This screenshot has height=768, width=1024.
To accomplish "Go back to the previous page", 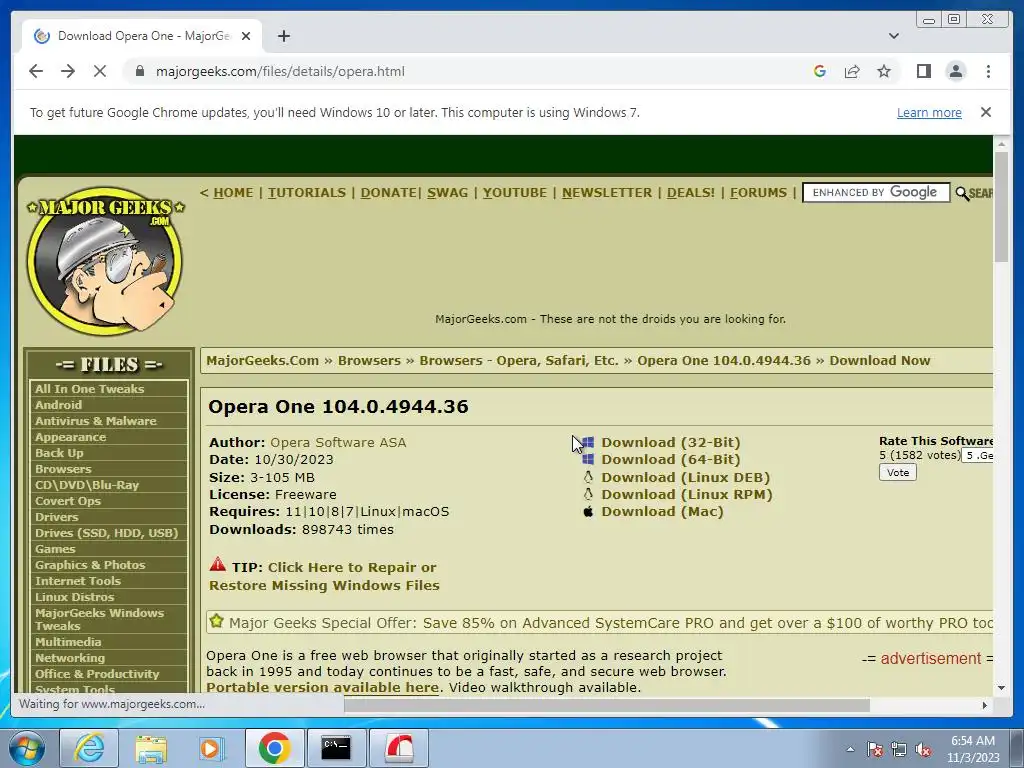I will tap(36, 71).
